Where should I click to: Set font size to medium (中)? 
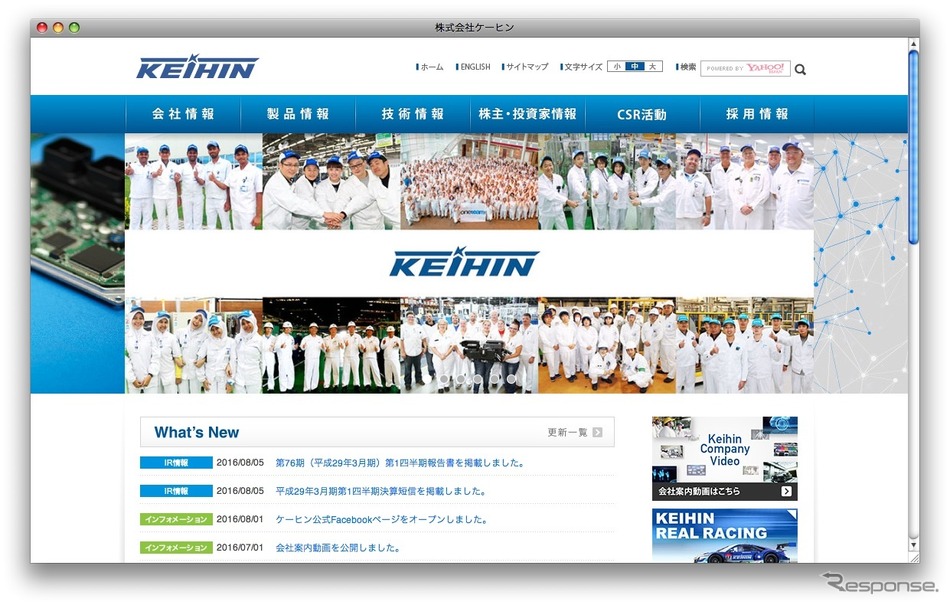(634, 67)
